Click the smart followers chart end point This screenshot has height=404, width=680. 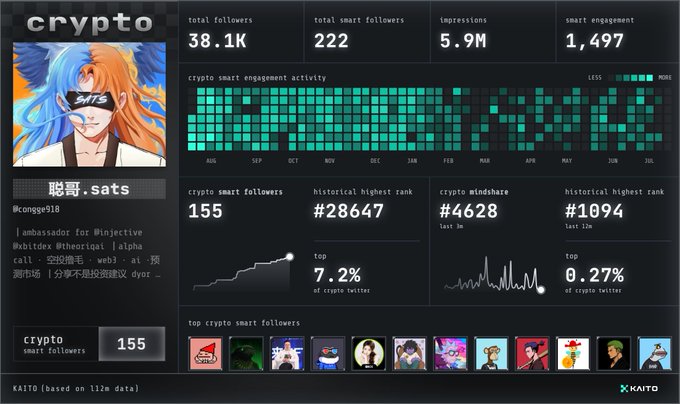pos(290,257)
